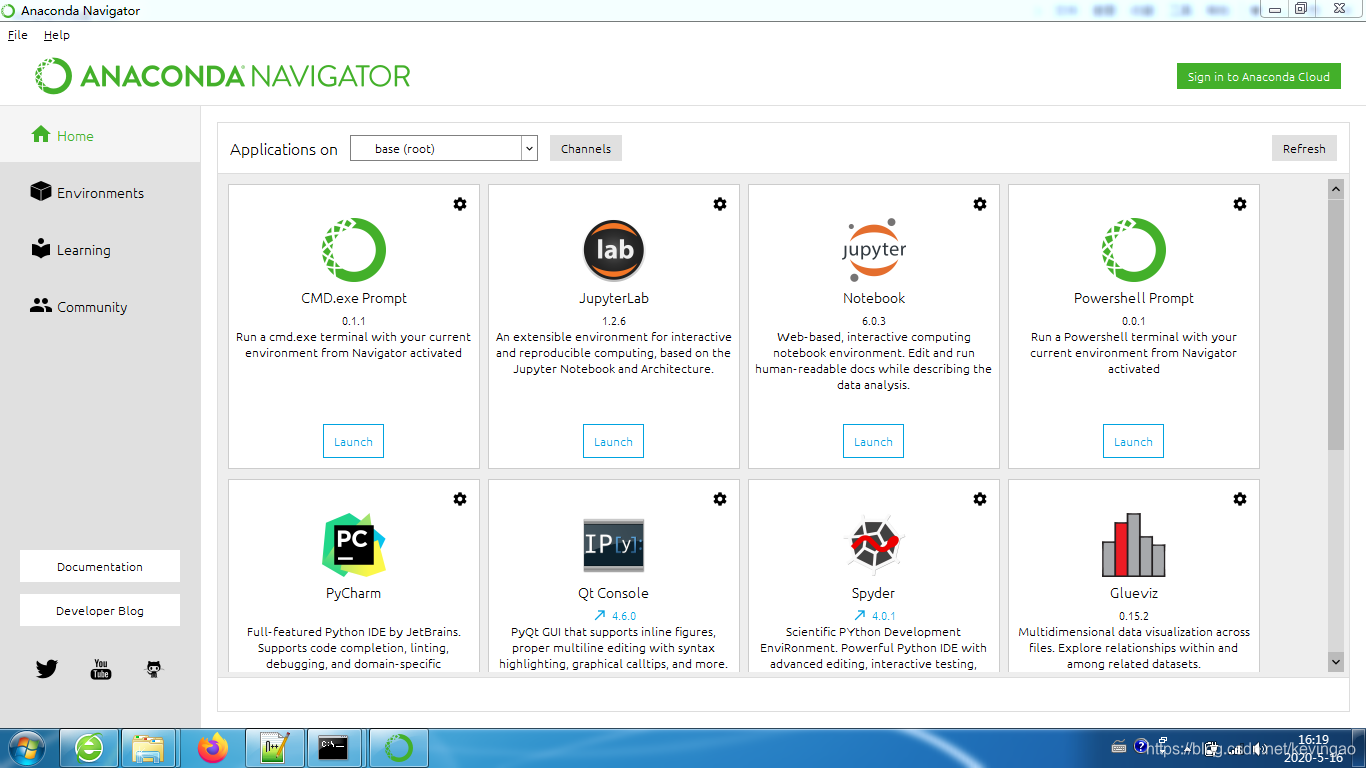Click the Qt Console version 4.6.0

624,616
